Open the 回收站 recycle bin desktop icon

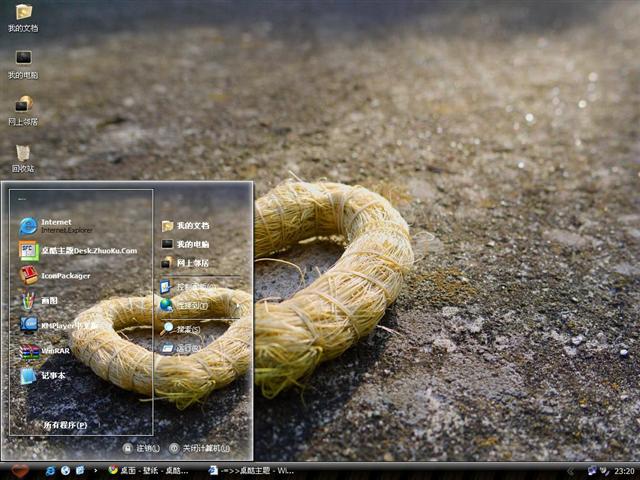[23, 159]
